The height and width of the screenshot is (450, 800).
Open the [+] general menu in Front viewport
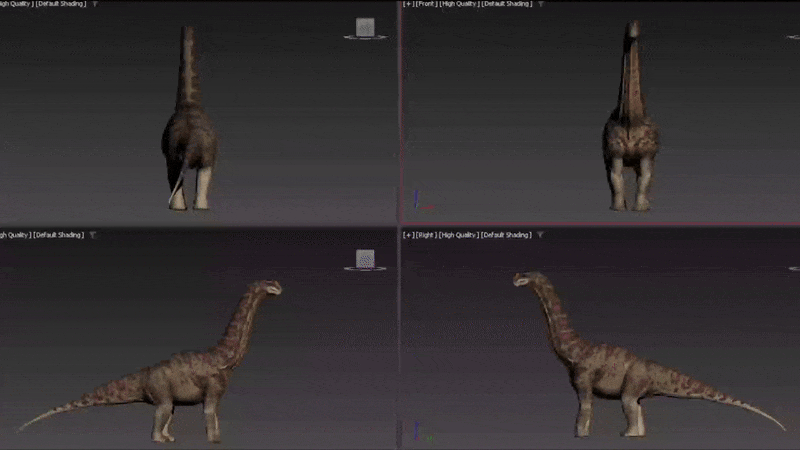tap(408, 4)
